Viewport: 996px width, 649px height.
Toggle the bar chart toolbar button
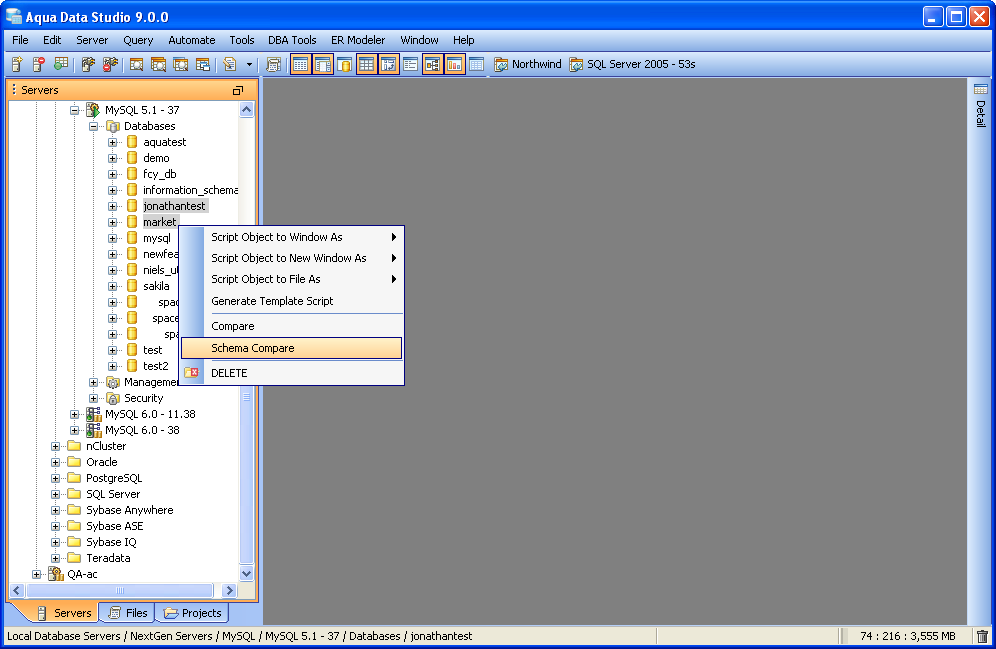coord(455,64)
